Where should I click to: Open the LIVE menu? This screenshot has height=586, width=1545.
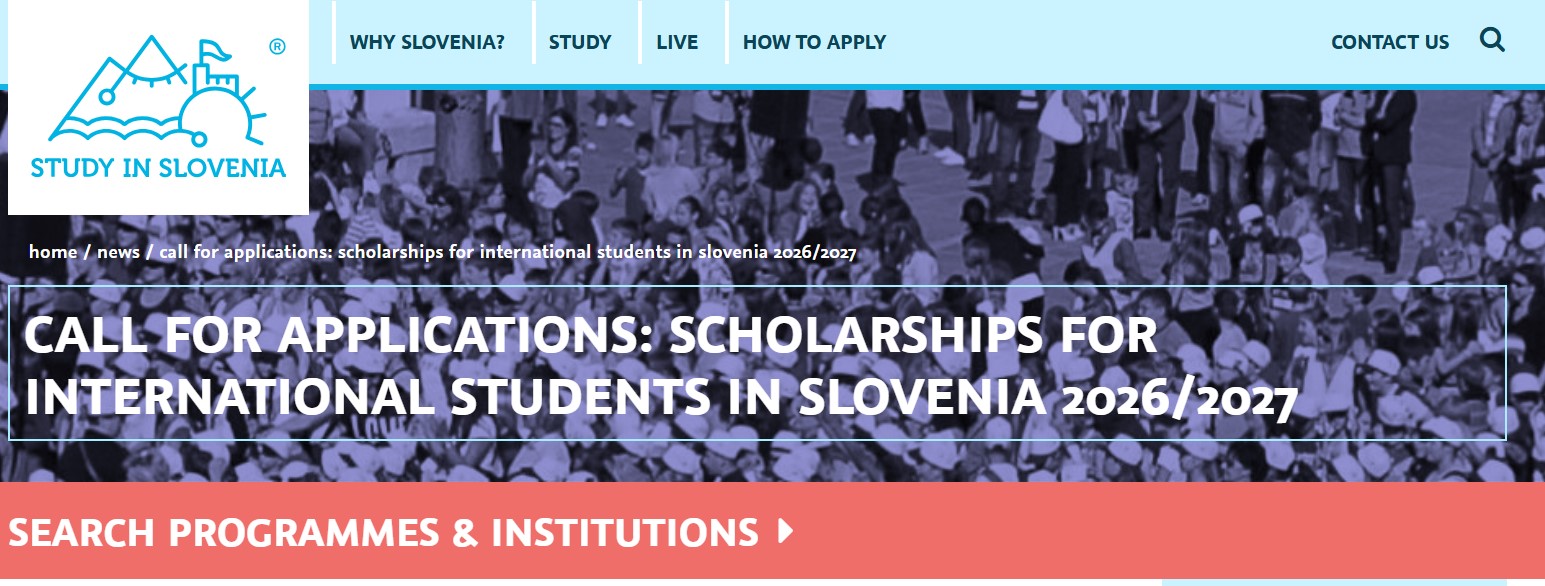[x=679, y=42]
